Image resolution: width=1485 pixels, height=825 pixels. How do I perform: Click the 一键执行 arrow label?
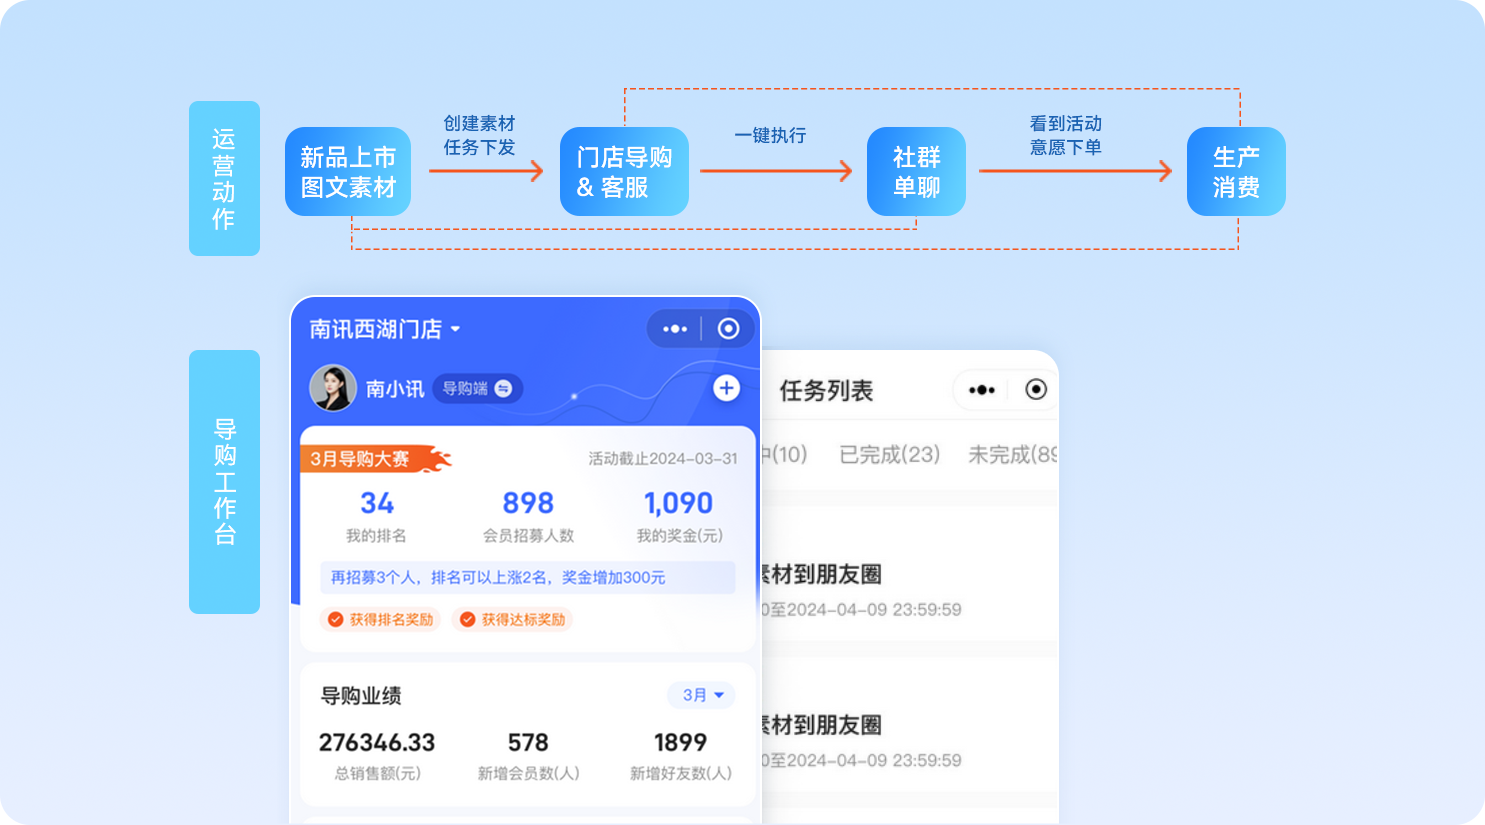tap(770, 135)
